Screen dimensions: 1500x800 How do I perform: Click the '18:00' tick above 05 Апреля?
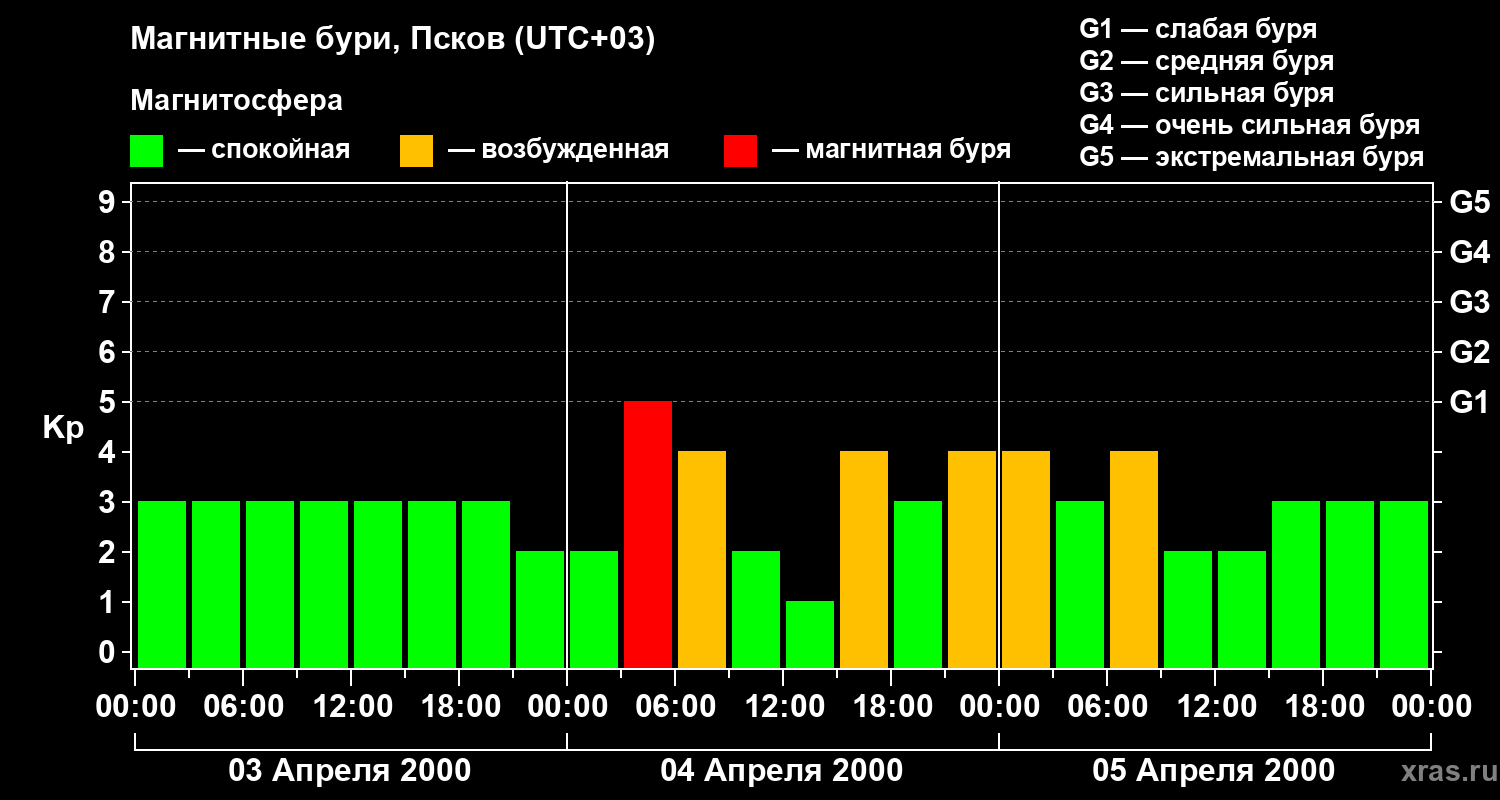pyautogui.click(x=1323, y=707)
